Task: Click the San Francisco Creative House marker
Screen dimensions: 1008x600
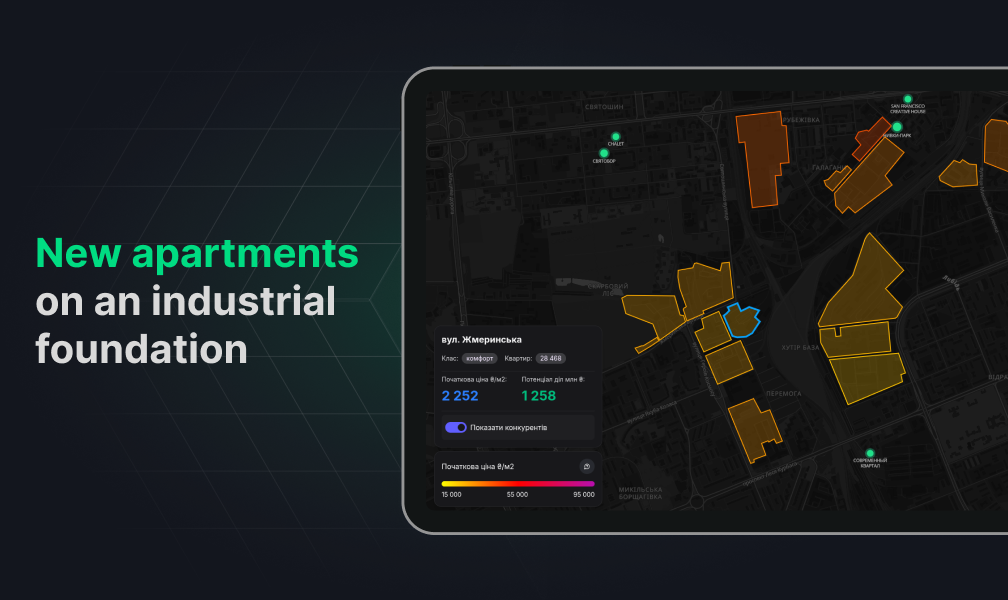Action: tap(907, 99)
